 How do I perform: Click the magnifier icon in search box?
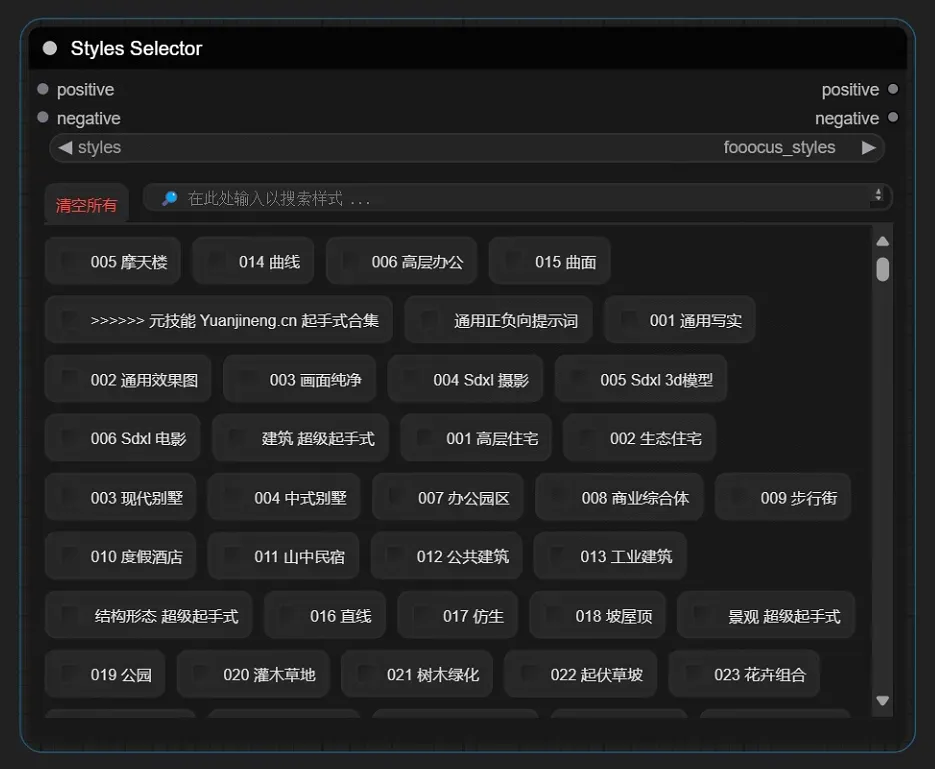coord(169,198)
